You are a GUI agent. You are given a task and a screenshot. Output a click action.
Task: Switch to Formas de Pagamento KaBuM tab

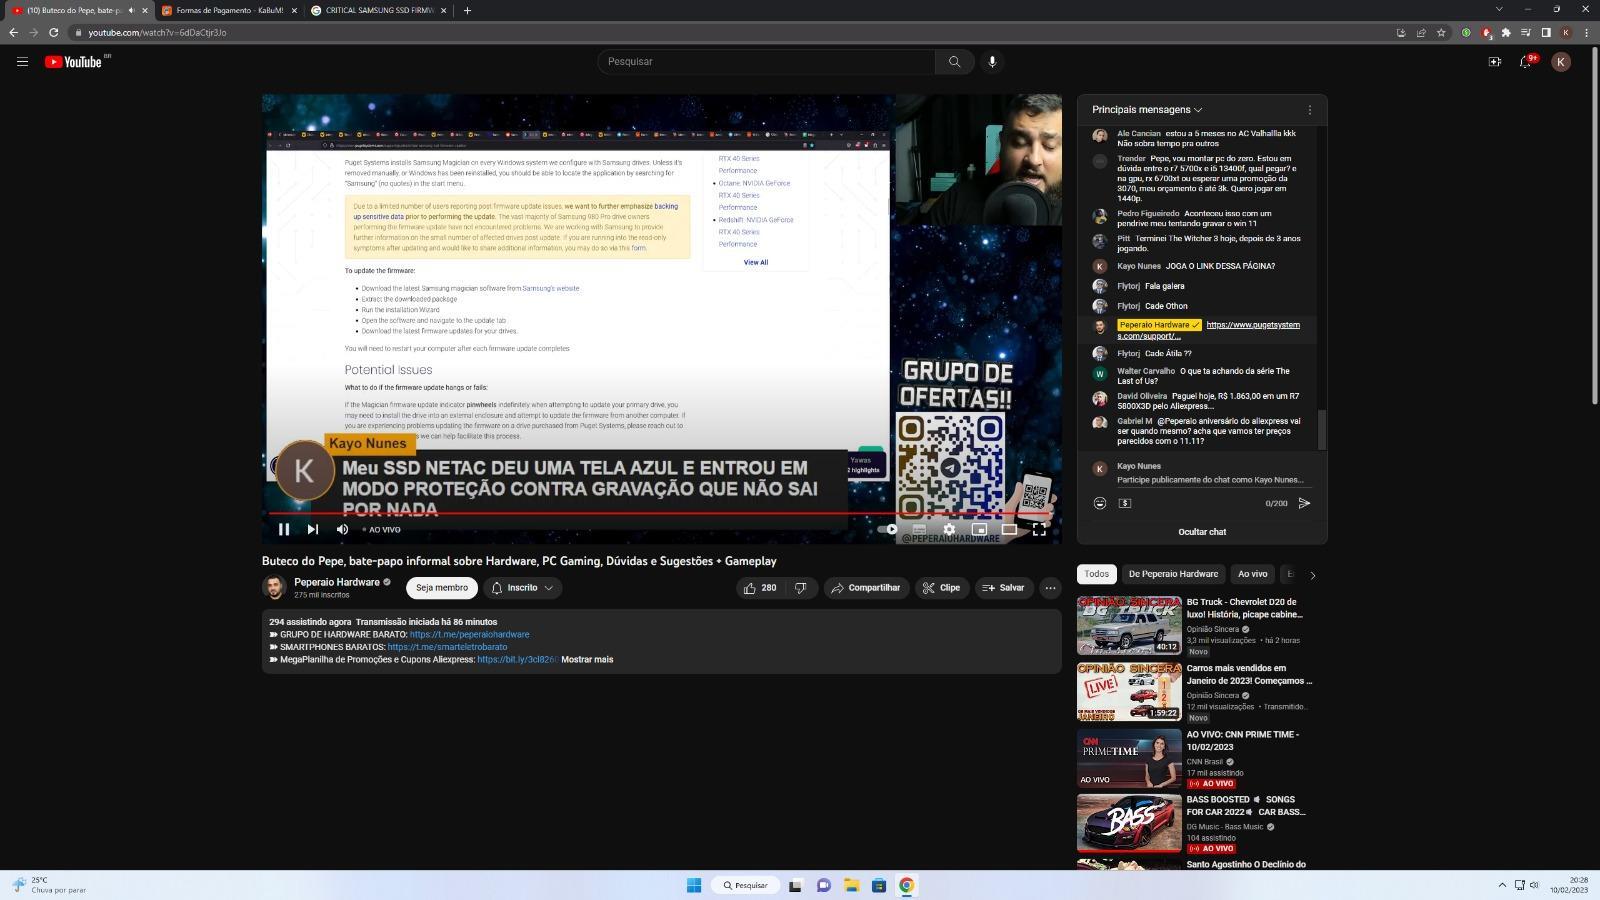pos(228,10)
